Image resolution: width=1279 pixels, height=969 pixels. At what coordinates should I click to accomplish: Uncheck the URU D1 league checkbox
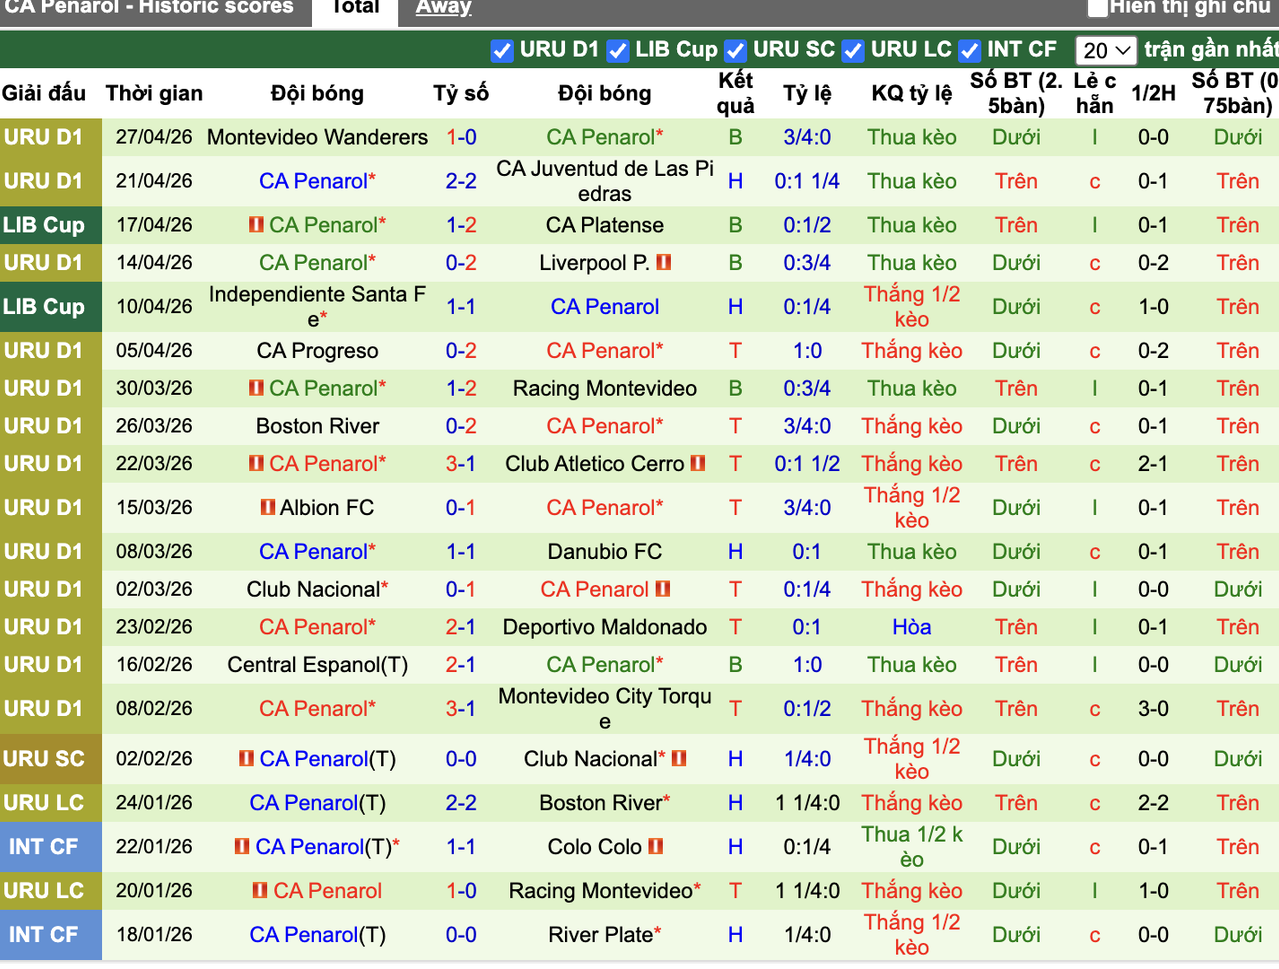[x=502, y=51]
